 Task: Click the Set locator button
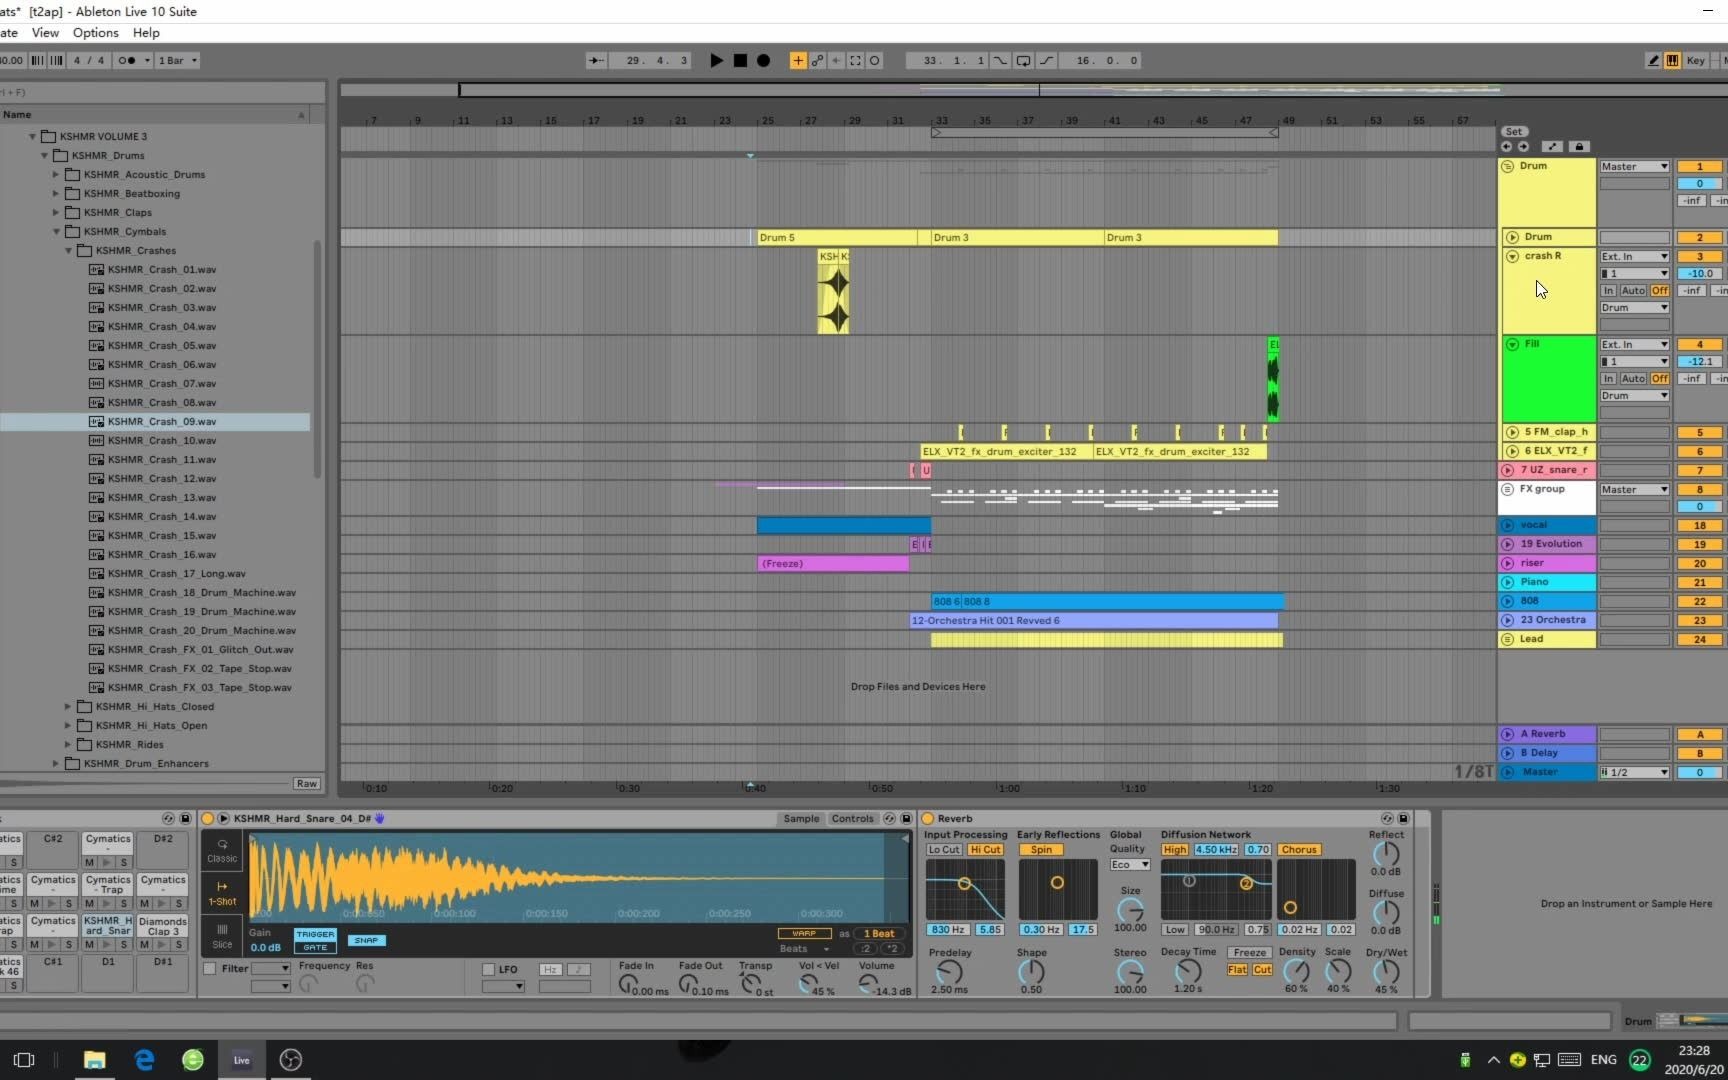click(x=1514, y=131)
